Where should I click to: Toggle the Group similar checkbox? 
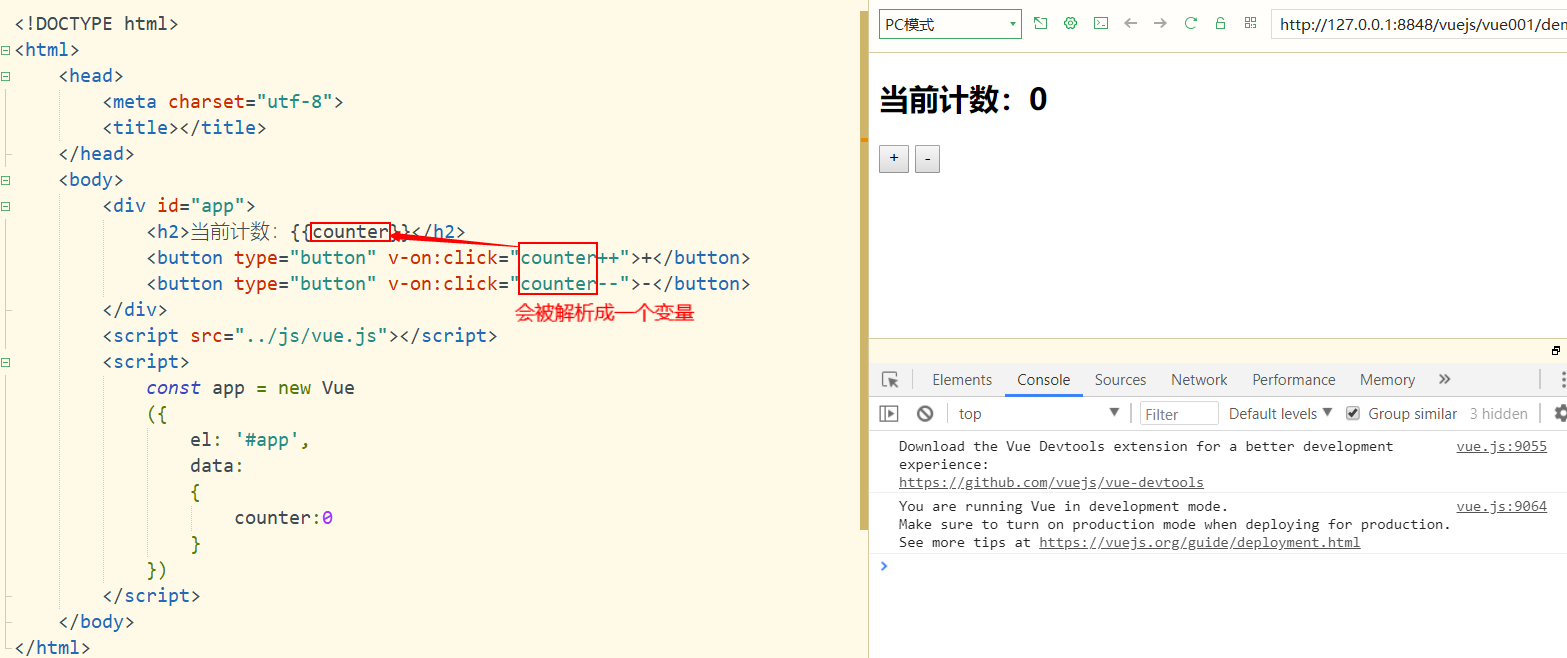click(x=1353, y=413)
